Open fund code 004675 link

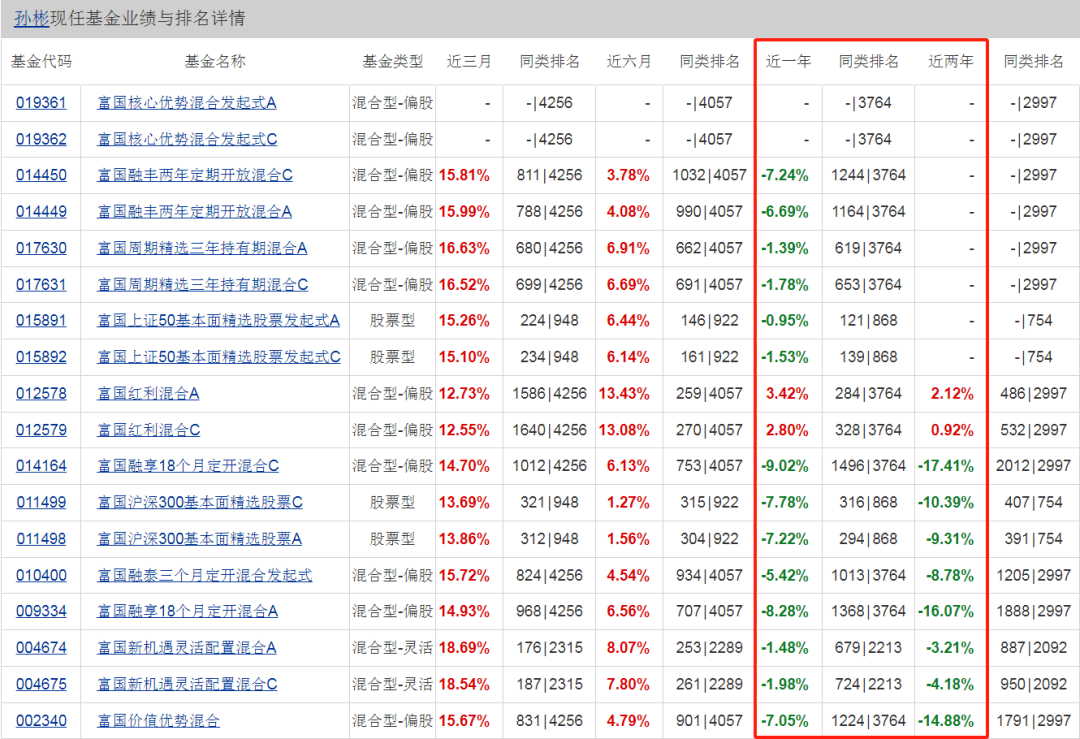41,684
